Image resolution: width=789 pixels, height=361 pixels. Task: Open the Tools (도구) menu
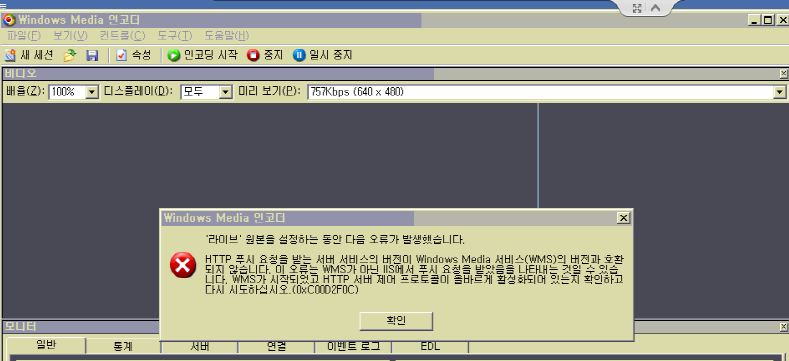(x=175, y=36)
